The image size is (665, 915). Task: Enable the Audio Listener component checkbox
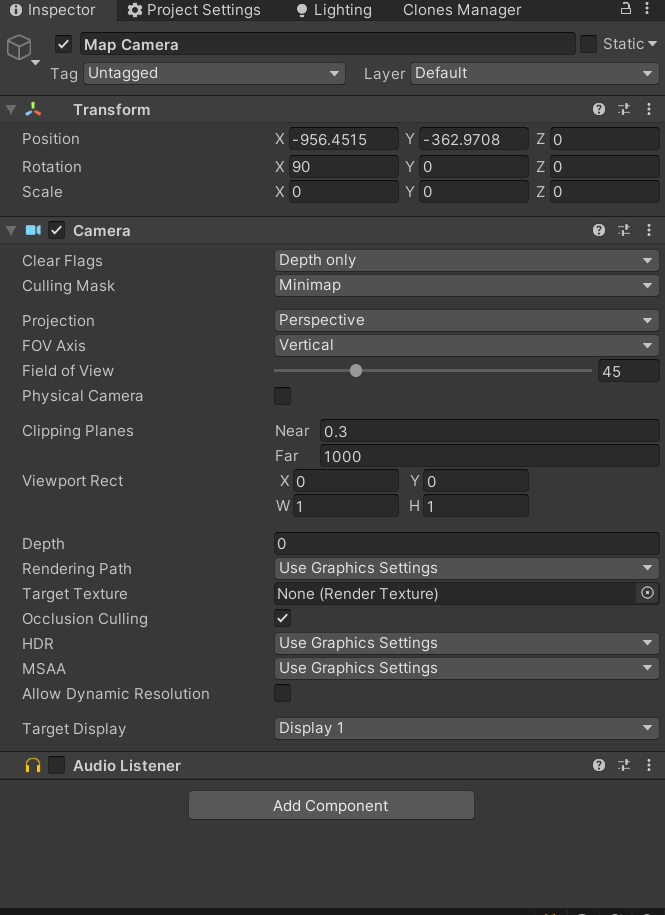(x=57, y=765)
